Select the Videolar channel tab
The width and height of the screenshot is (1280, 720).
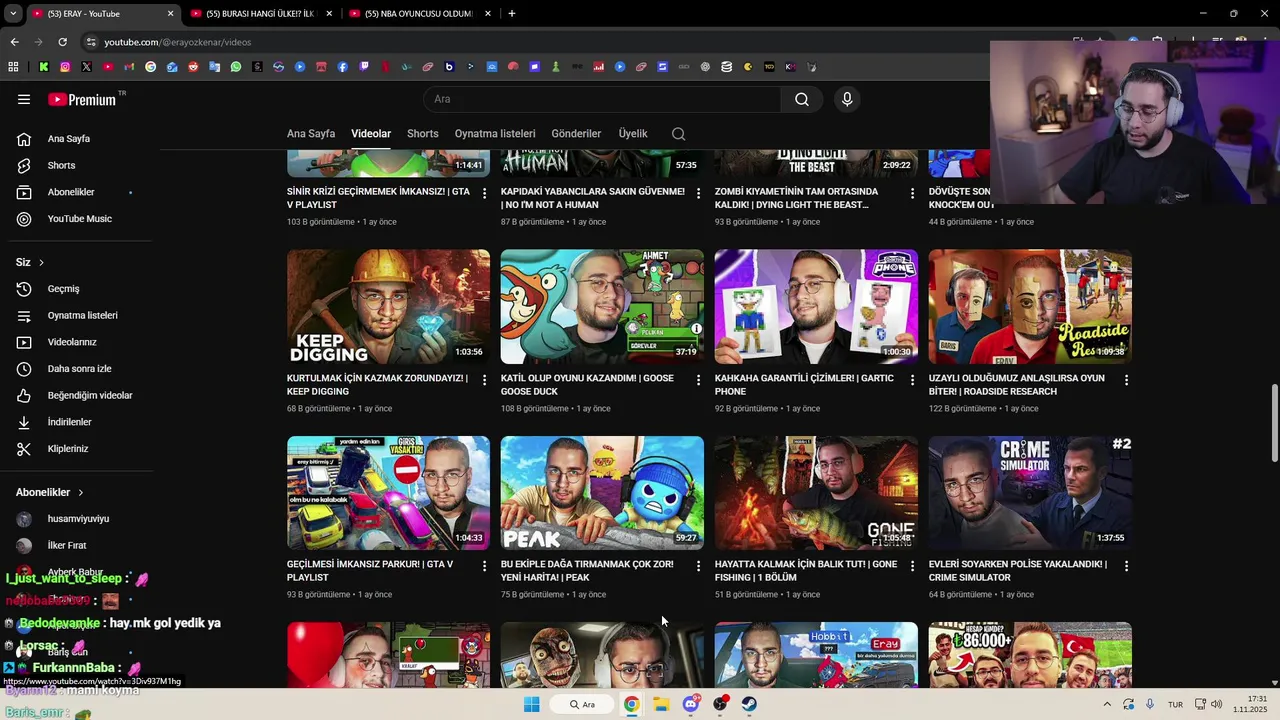371,134
